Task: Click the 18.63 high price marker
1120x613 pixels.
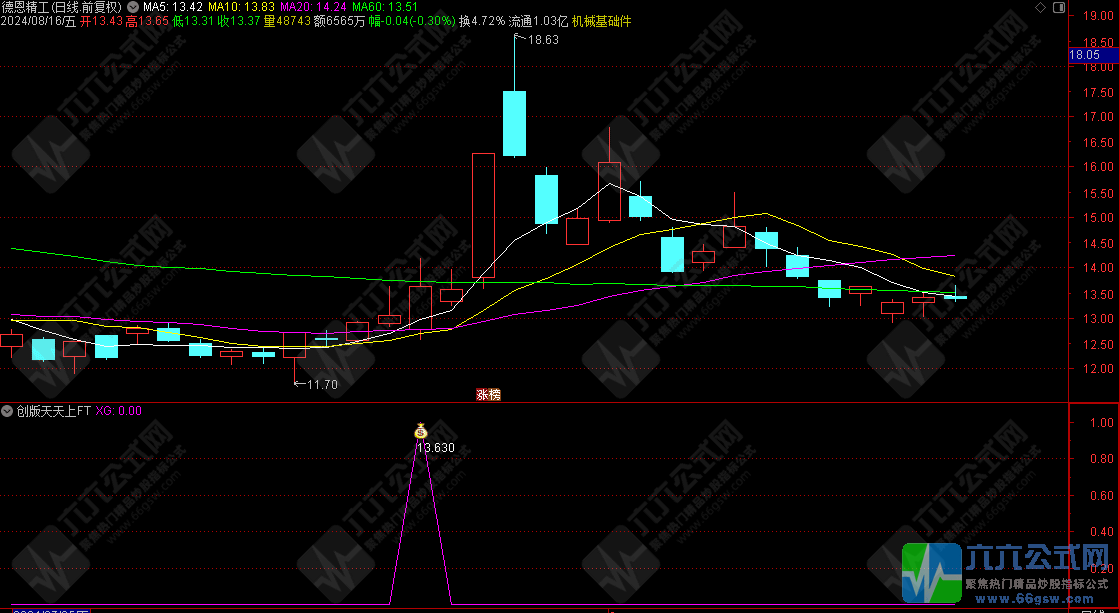Action: tap(543, 40)
